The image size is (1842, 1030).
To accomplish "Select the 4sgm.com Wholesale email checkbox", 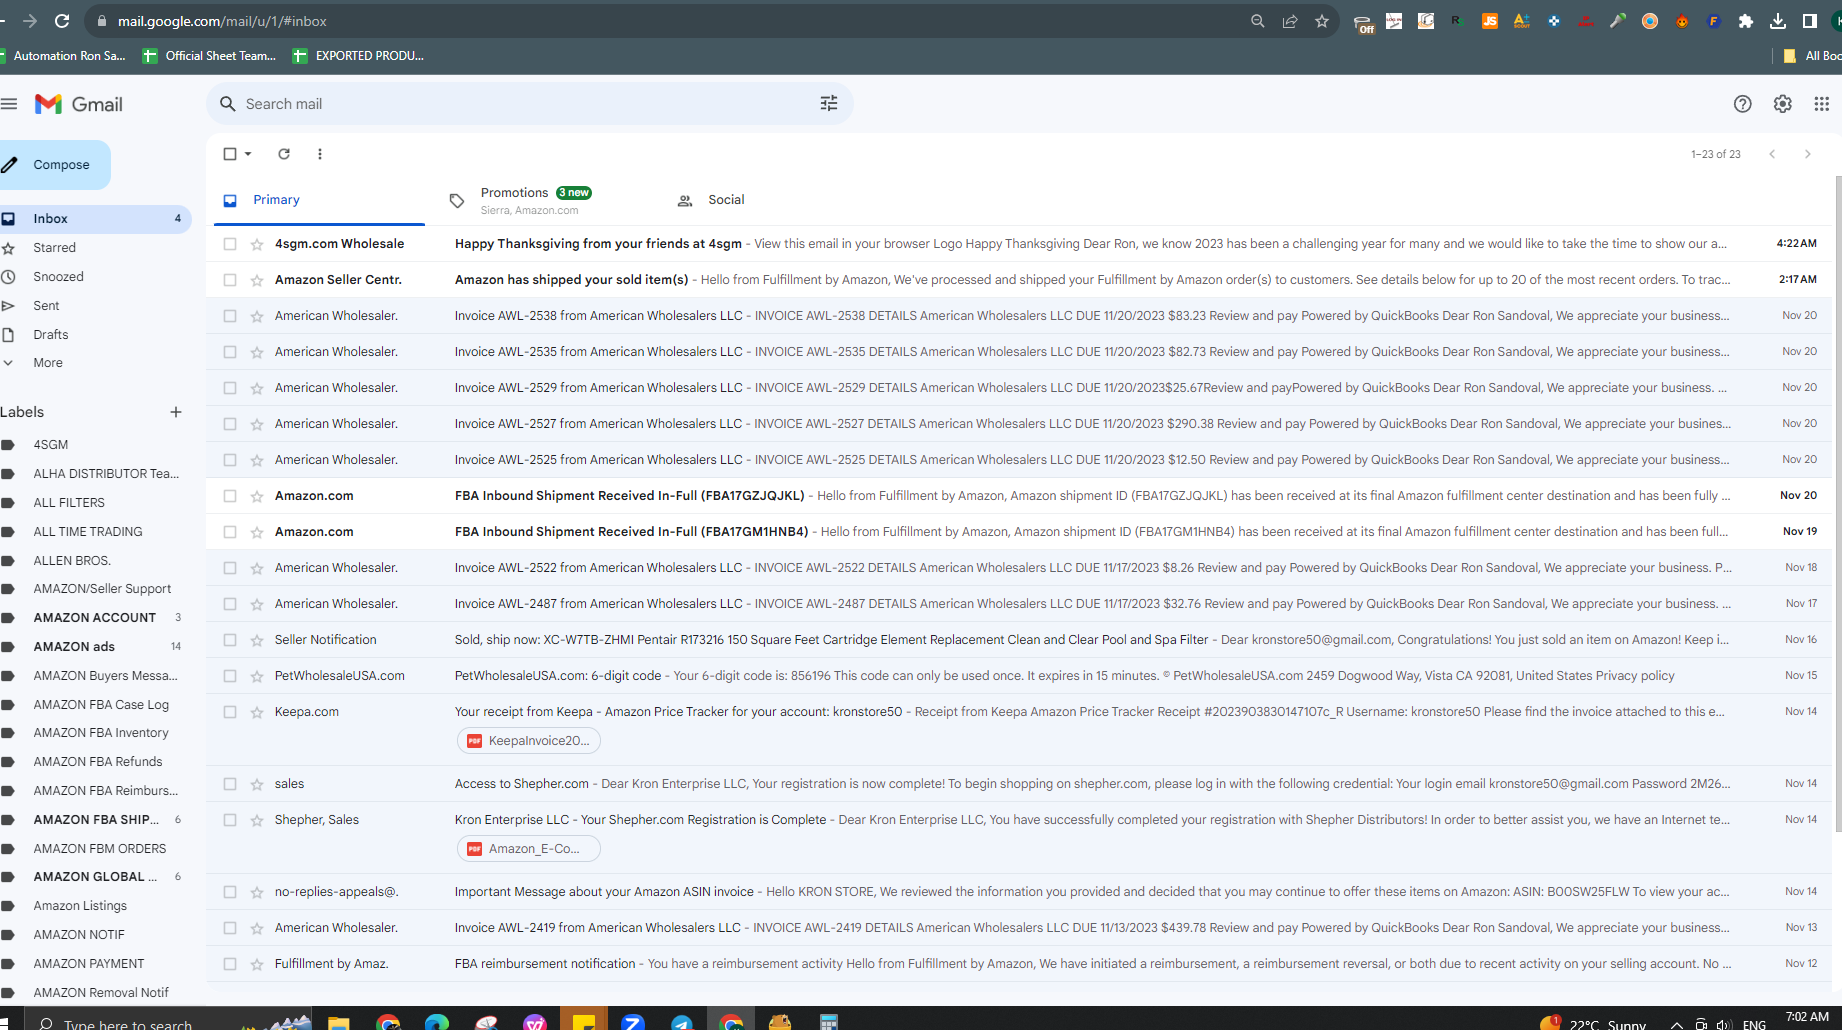I will (230, 244).
